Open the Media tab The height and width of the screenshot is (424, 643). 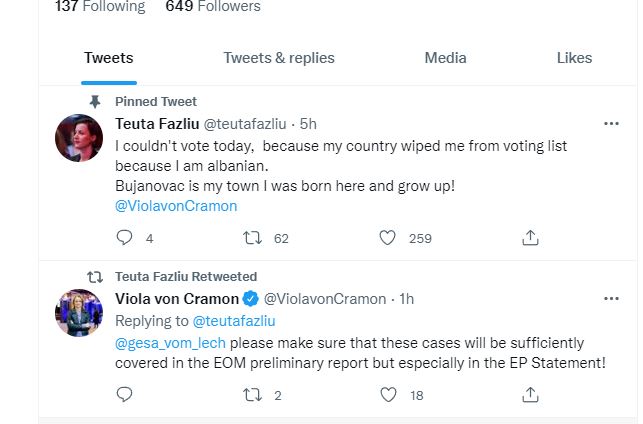(445, 58)
